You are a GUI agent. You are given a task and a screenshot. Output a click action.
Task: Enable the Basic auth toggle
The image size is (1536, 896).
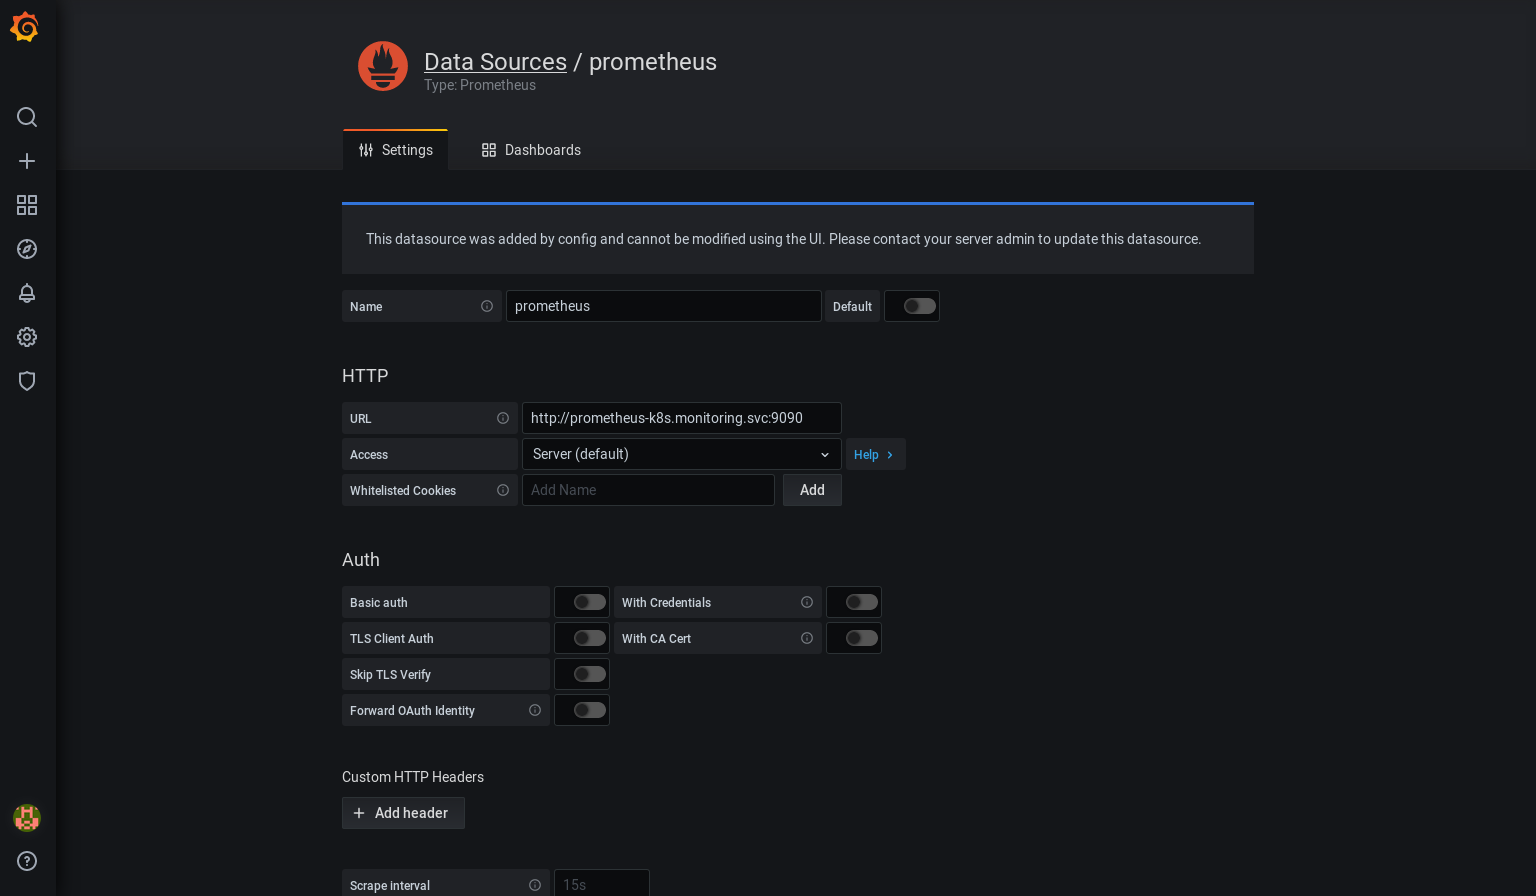tap(590, 602)
